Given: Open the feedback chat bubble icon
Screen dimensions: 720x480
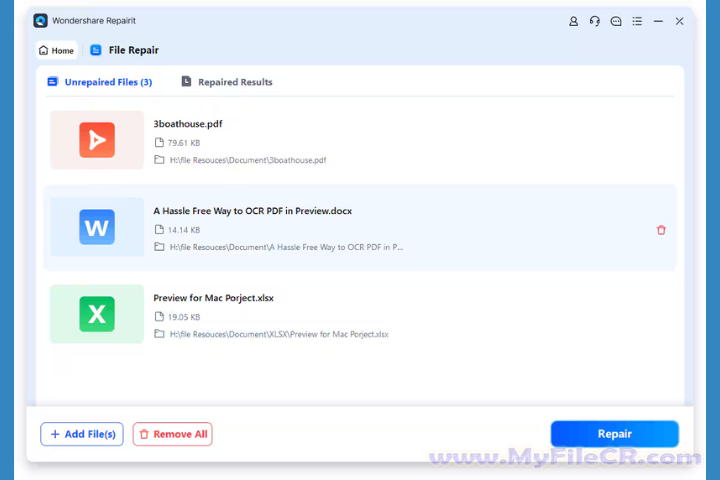Looking at the screenshot, I should (616, 21).
